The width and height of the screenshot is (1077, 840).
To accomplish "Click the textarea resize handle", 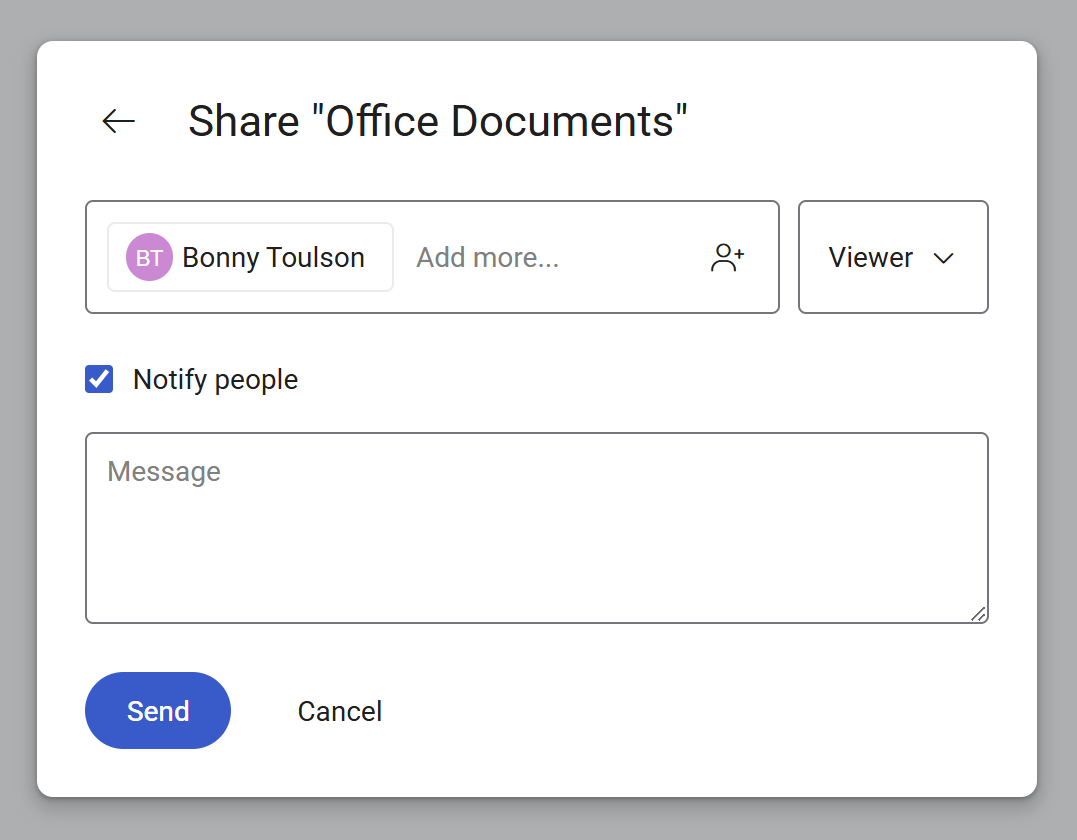I will tap(979, 615).
